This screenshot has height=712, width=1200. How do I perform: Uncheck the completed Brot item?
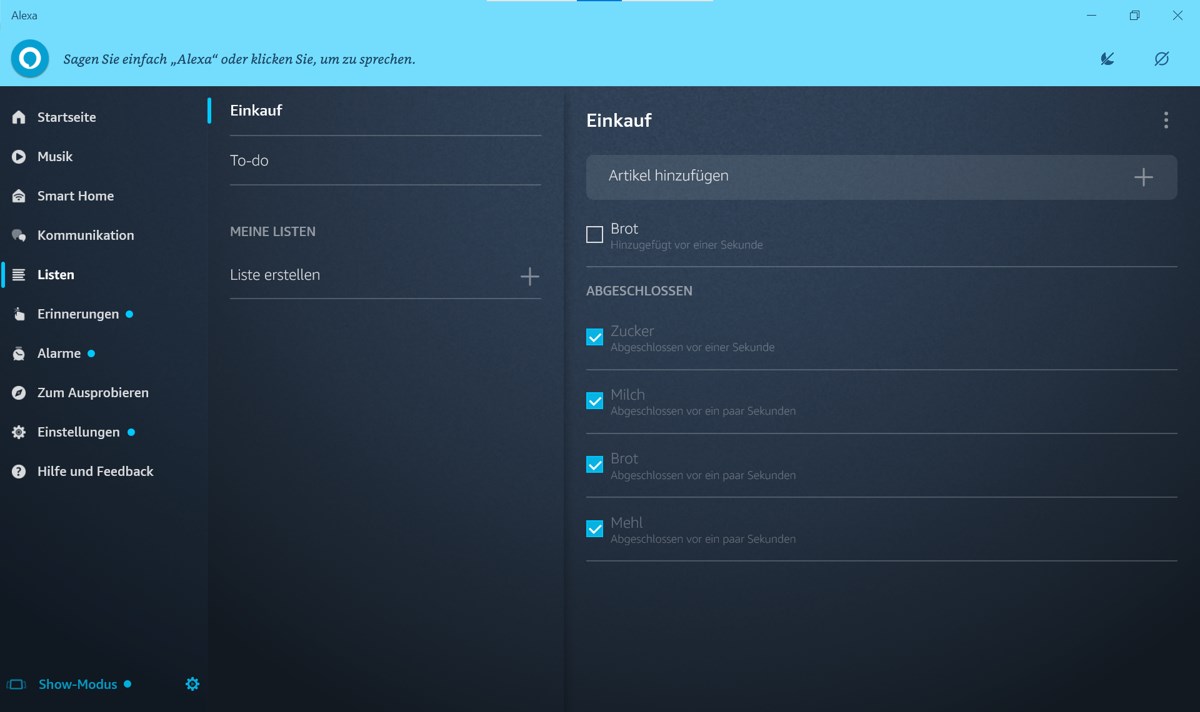(x=594, y=465)
